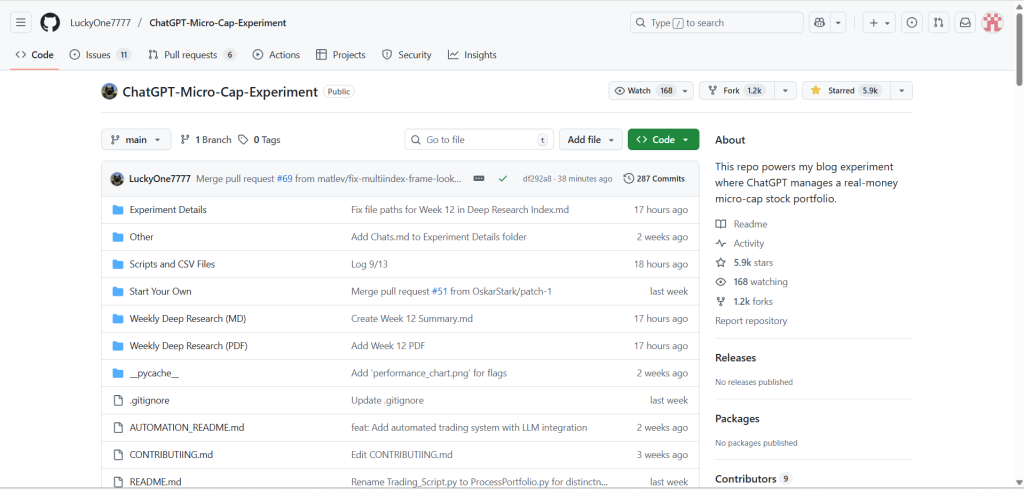Open the Security tab
The width and height of the screenshot is (1024, 489).
pos(406,55)
